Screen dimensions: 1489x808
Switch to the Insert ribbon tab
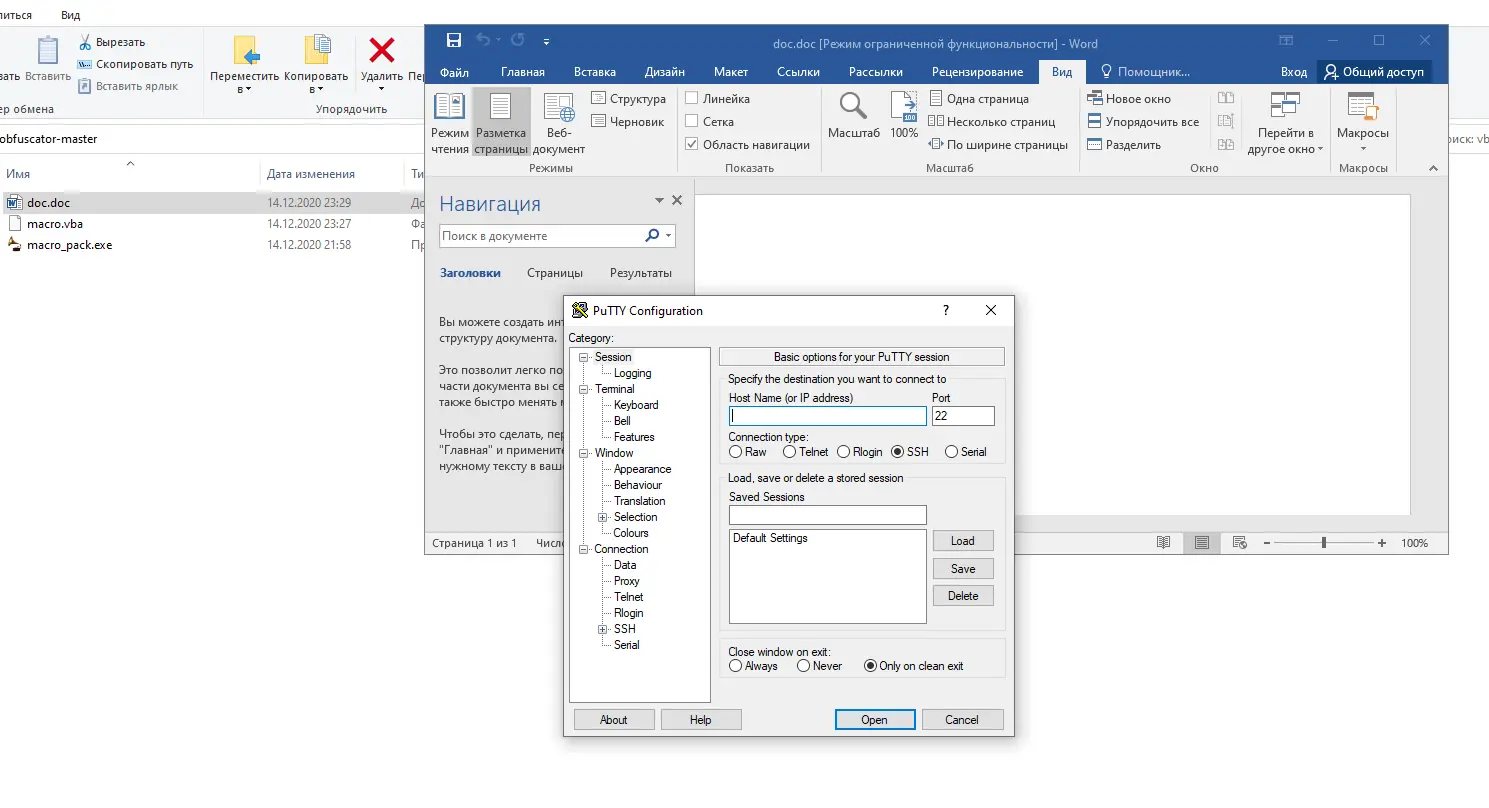tap(595, 72)
